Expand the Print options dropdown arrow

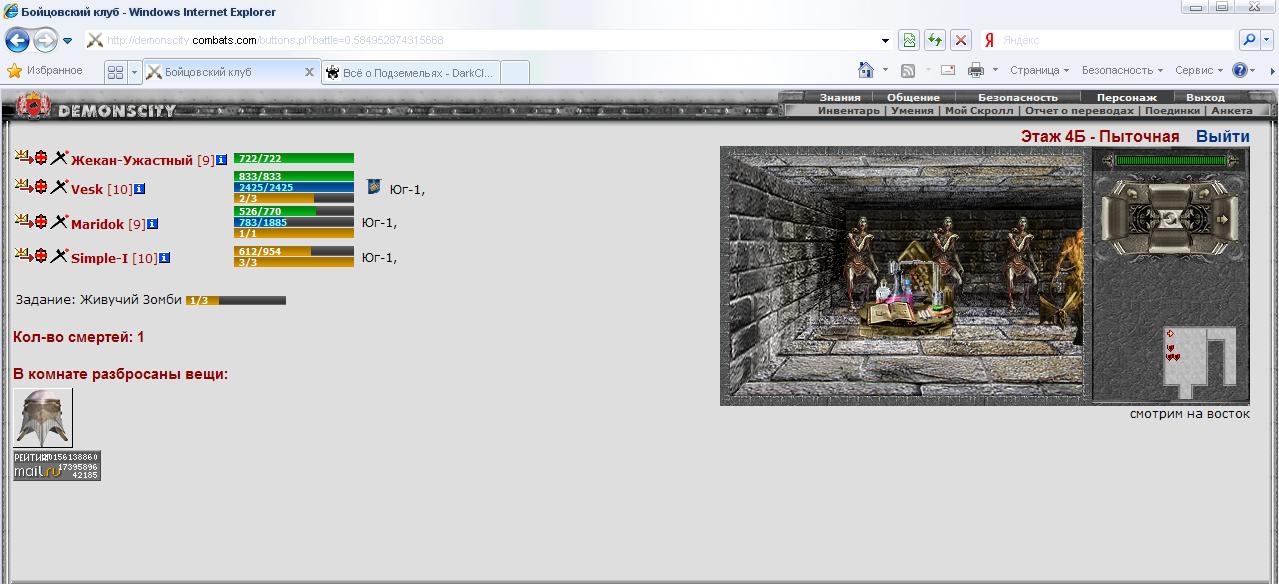point(995,70)
